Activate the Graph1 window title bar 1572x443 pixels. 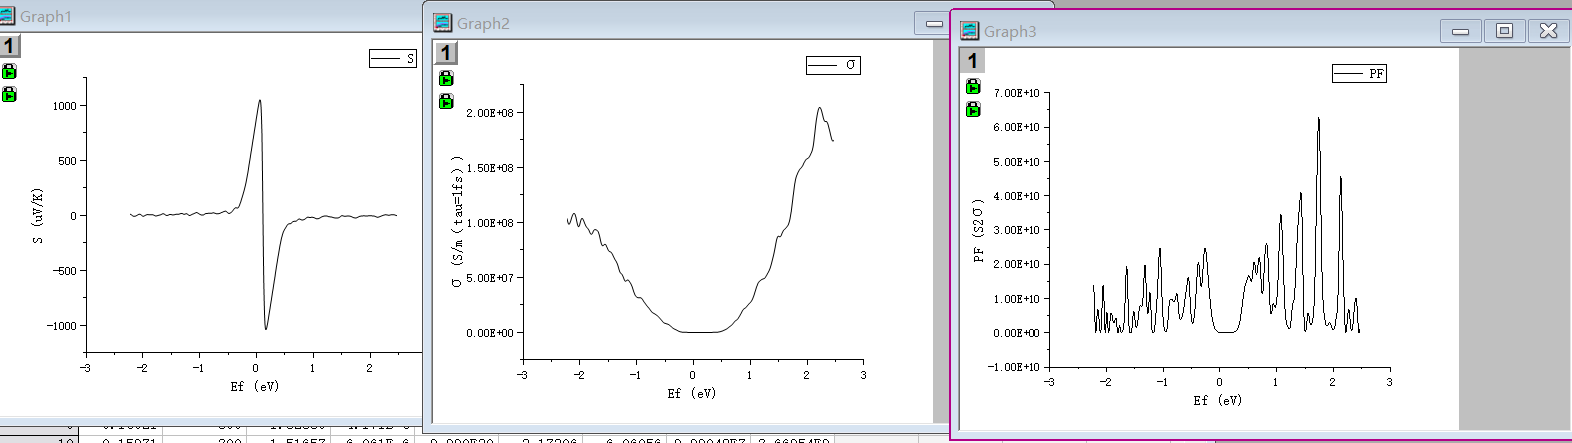pyautogui.click(x=200, y=16)
